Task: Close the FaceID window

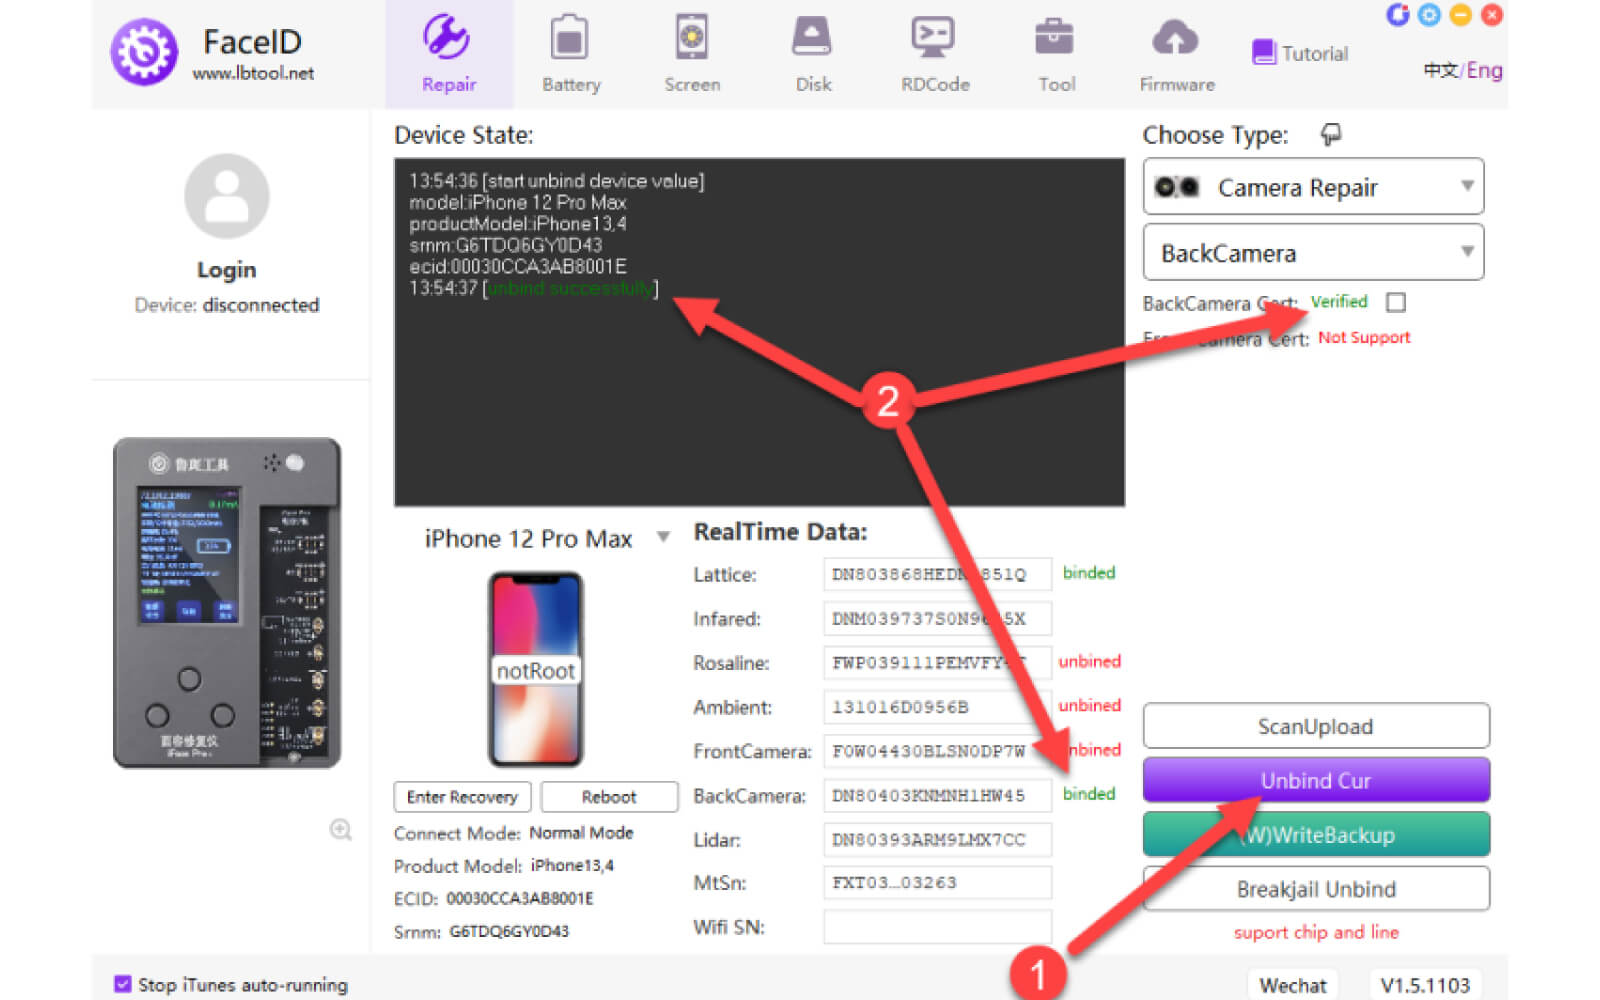Action: click(1491, 15)
